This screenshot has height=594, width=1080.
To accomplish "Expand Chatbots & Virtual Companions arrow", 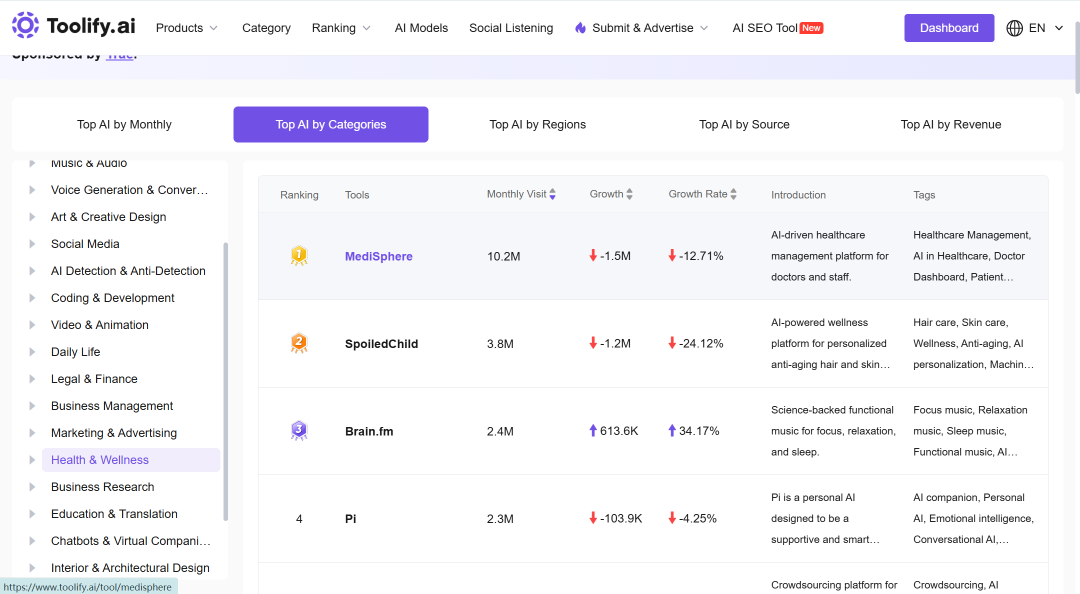I will pyautogui.click(x=32, y=541).
